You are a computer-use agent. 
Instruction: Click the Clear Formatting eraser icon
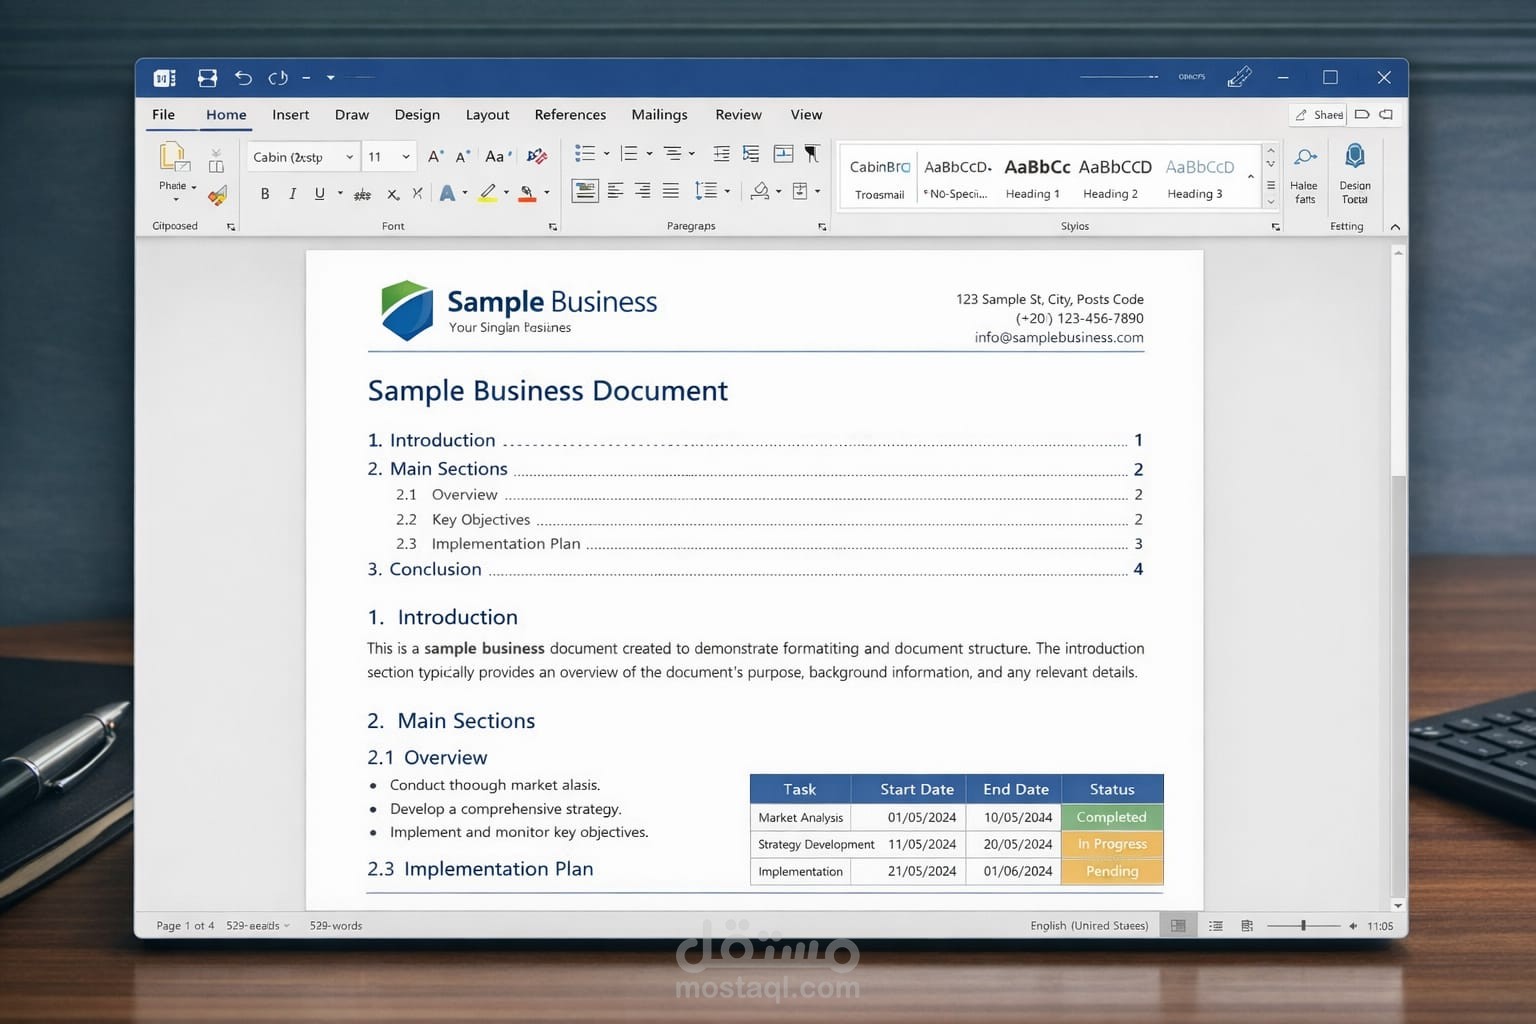click(537, 156)
